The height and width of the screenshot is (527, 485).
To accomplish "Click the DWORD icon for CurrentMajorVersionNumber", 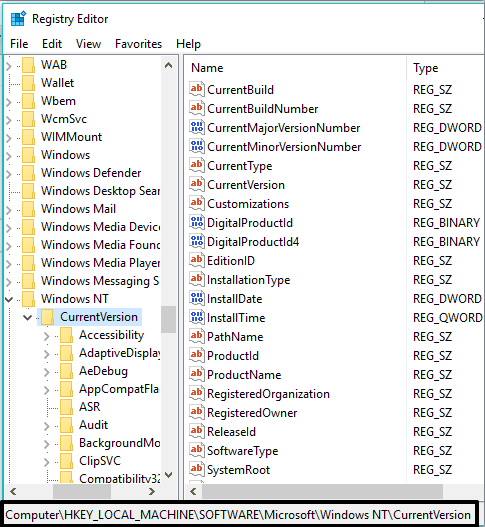I will (x=197, y=127).
